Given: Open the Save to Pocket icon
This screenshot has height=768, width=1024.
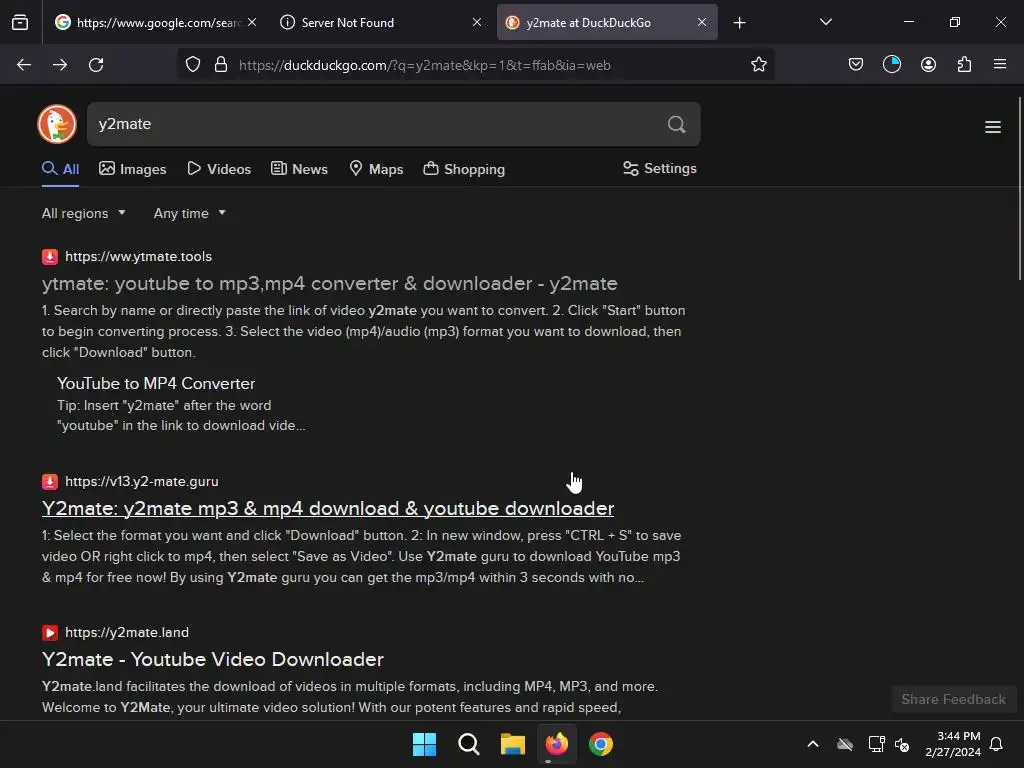Looking at the screenshot, I should pos(856,65).
